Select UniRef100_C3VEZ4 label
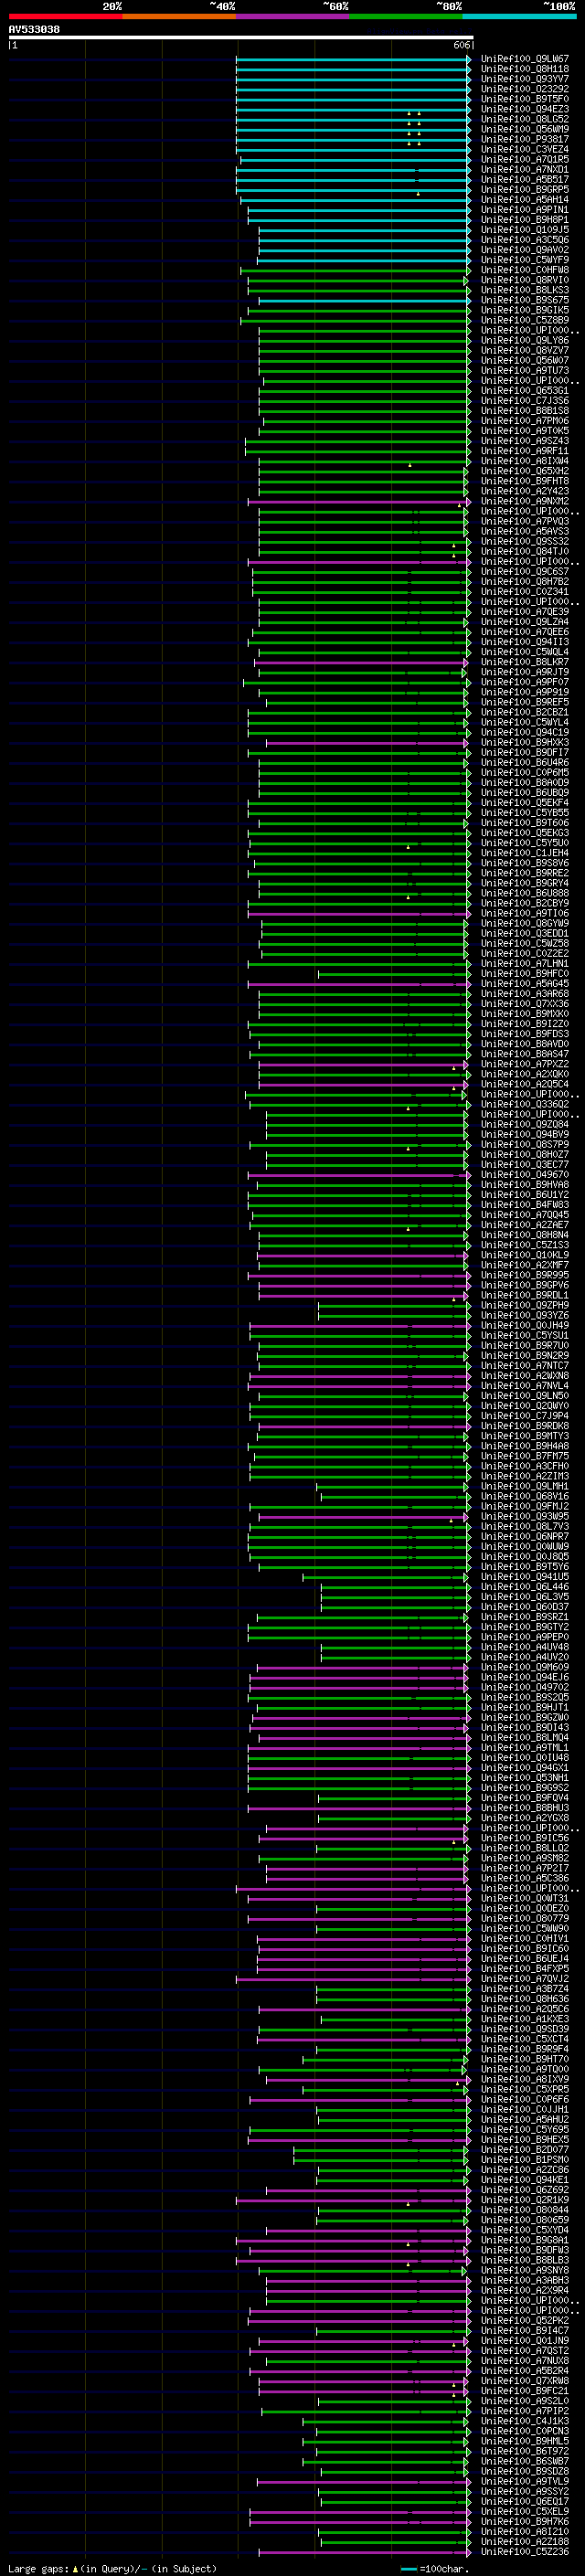Screen dimensions: 585x2576 click(525, 149)
